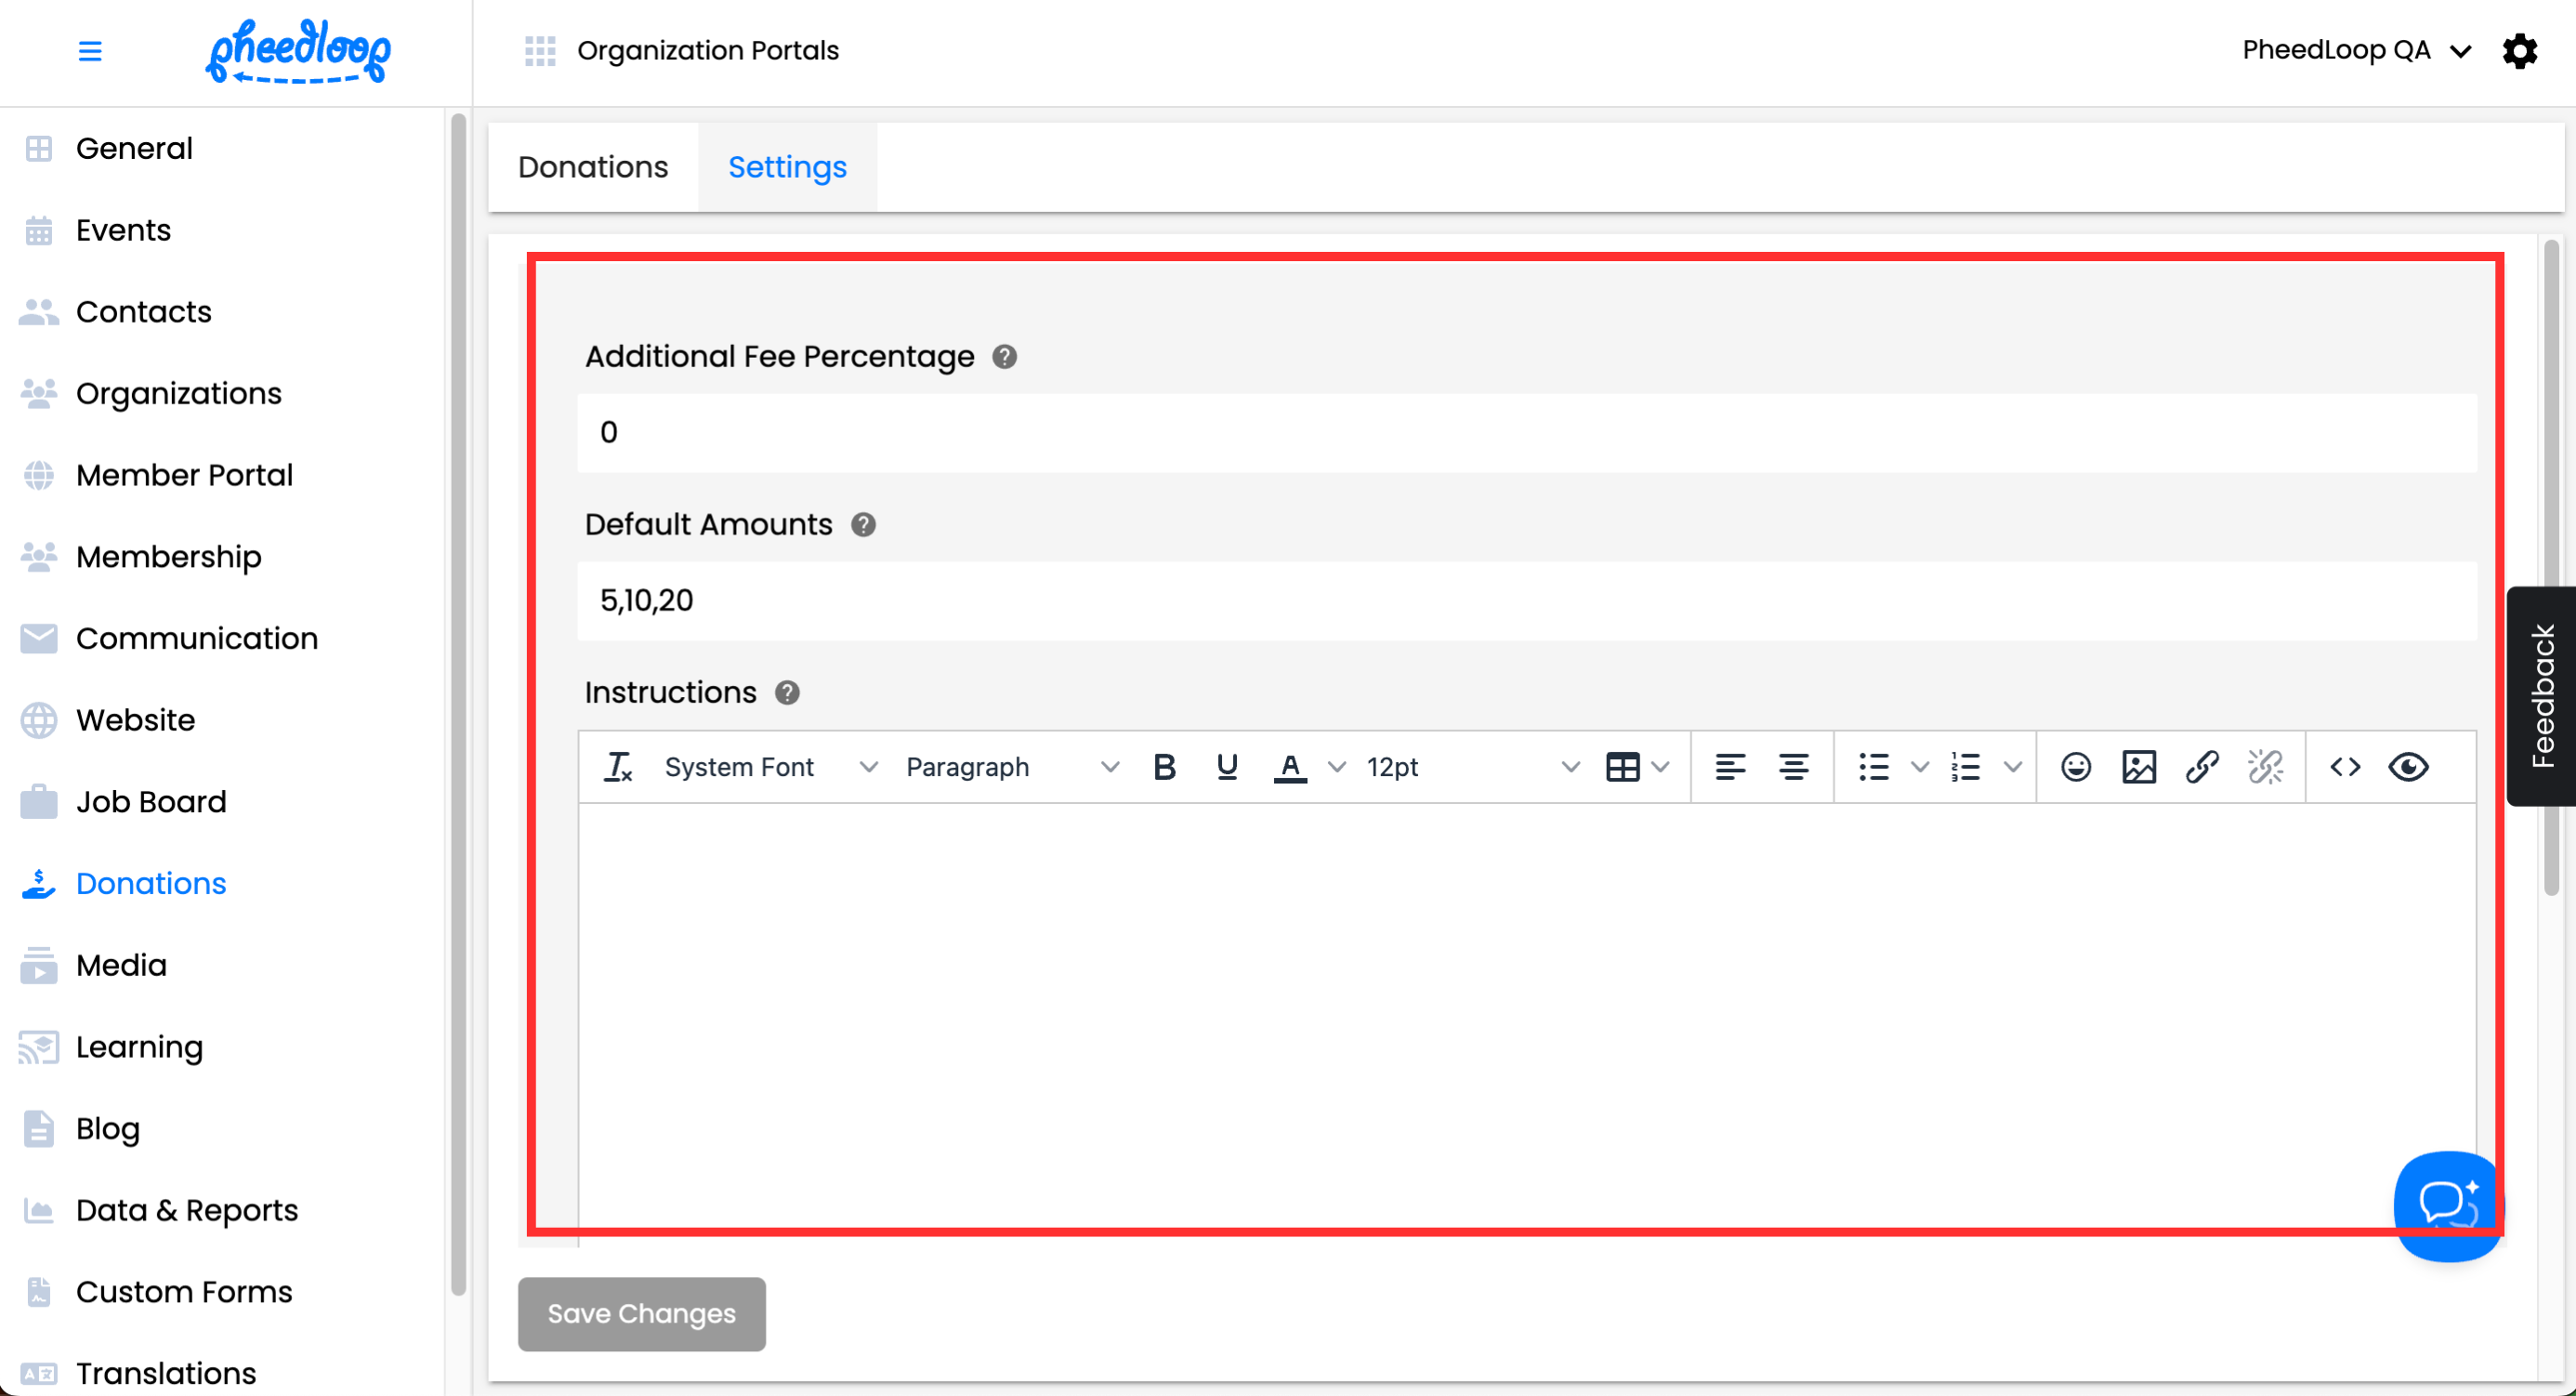This screenshot has height=1396, width=2576.
Task: Open the source code view icon
Action: 2345,767
